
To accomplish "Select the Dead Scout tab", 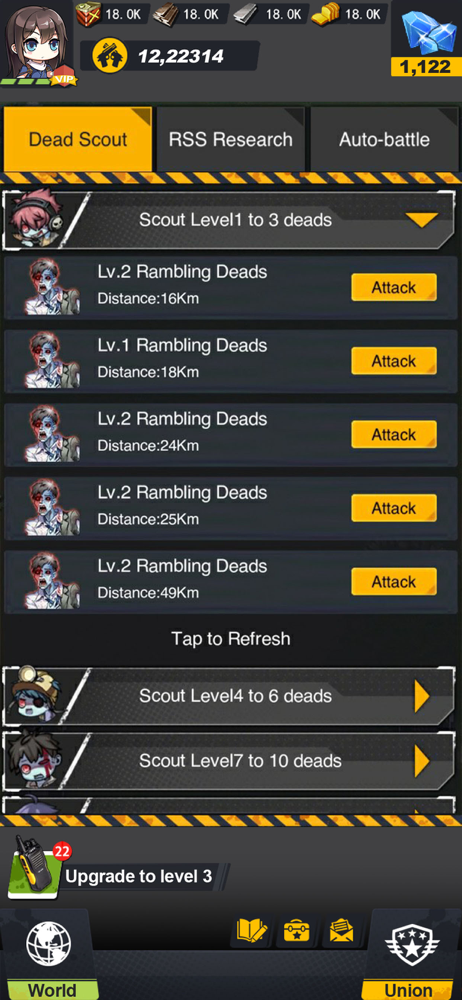I will (x=78, y=139).
